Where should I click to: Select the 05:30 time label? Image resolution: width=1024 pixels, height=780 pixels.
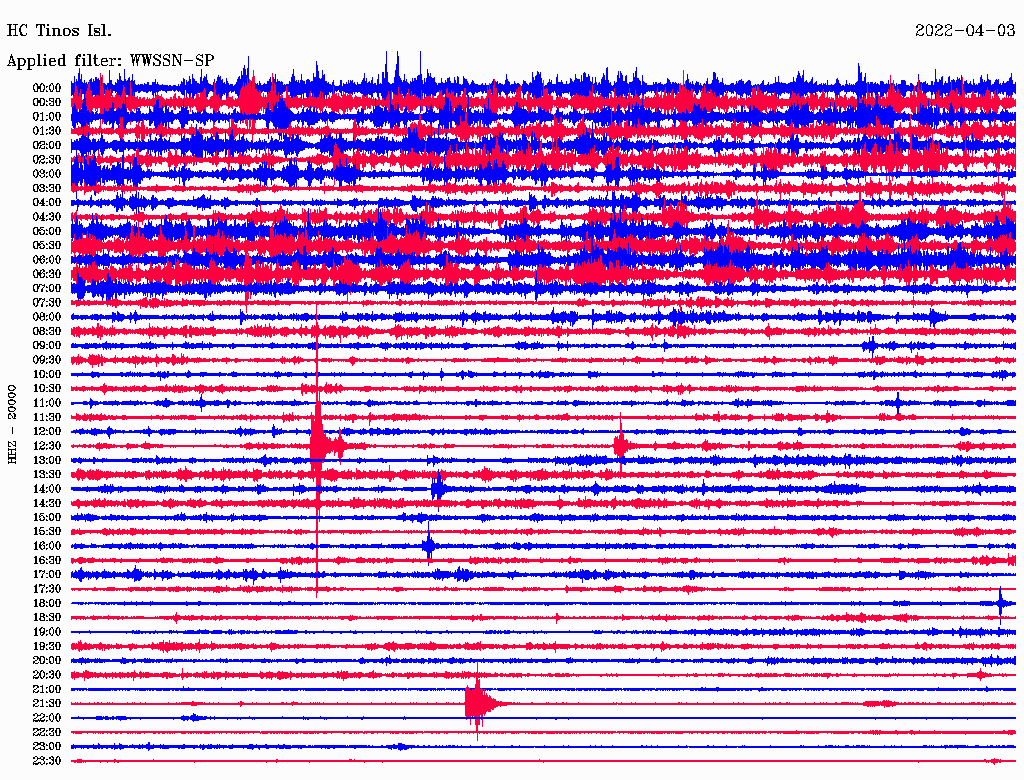pyautogui.click(x=47, y=246)
